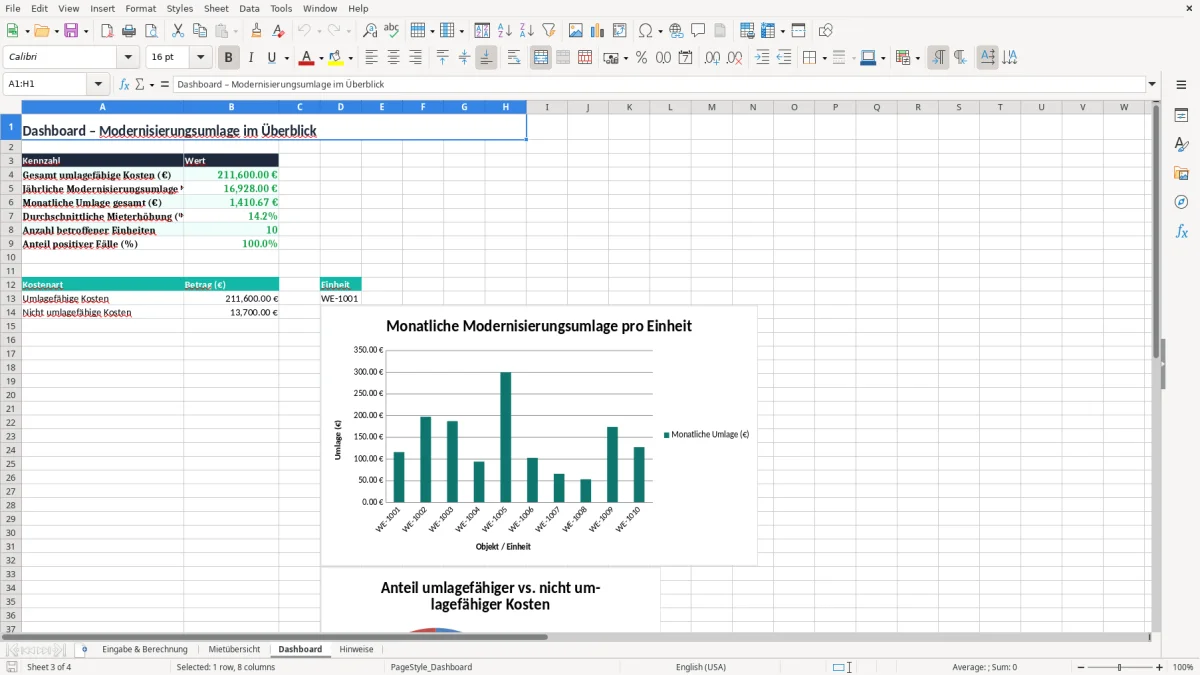The image size is (1200, 675).
Task: Open sidebar Properties panel
Action: [x=1181, y=115]
